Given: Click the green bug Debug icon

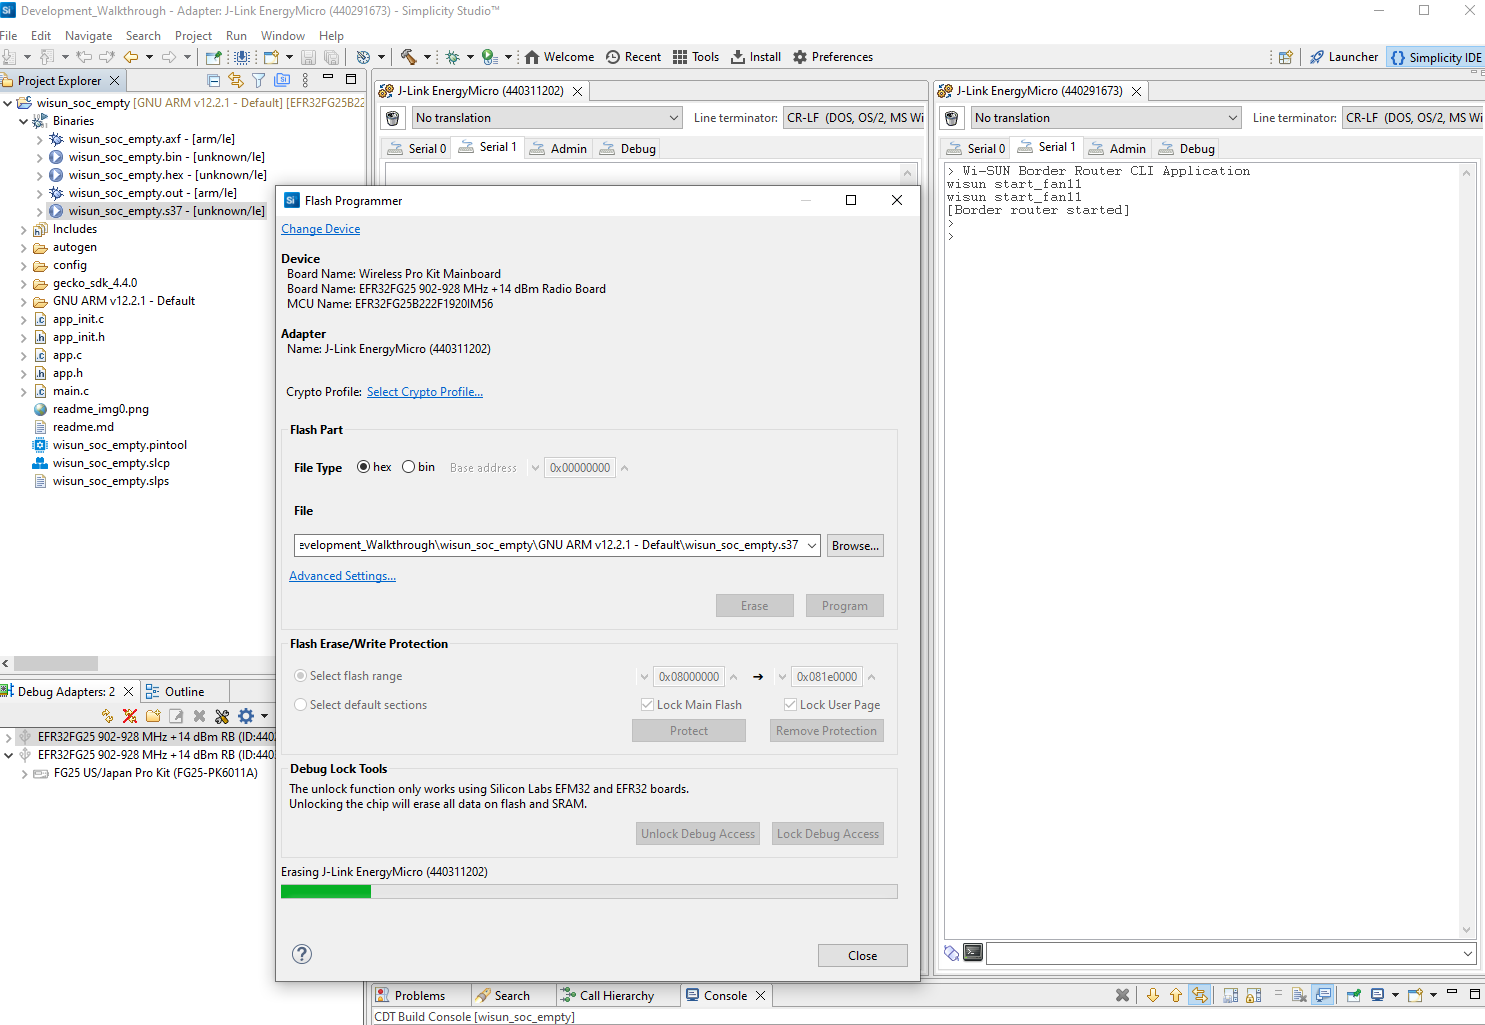Looking at the screenshot, I should point(452,57).
